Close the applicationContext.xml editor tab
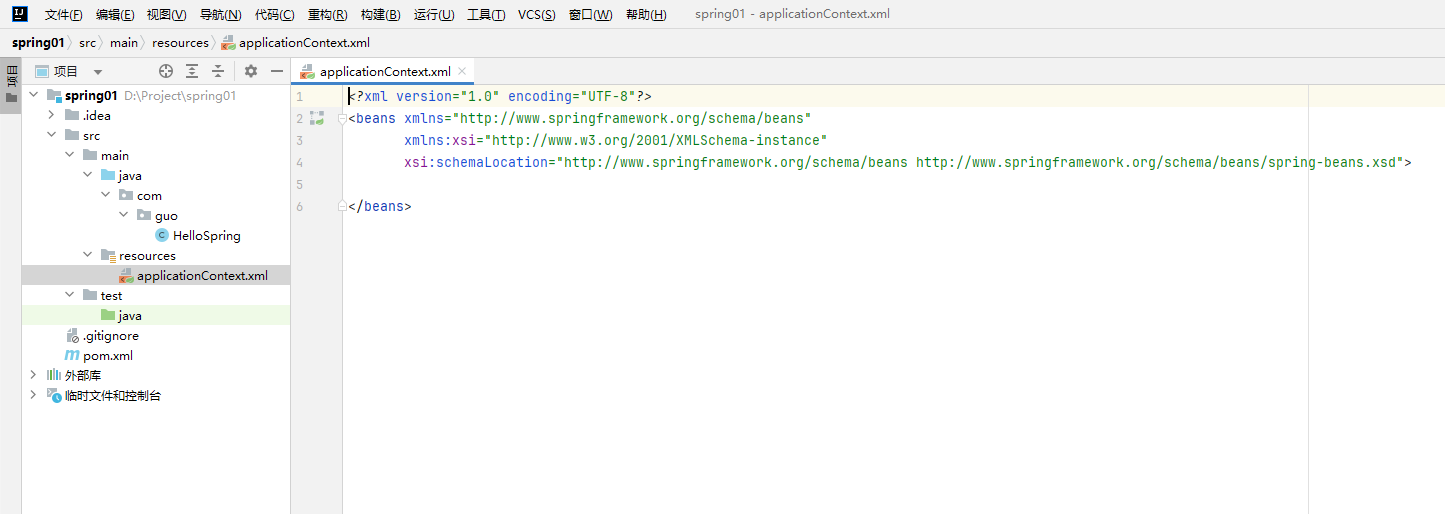This screenshot has width=1445, height=514. [x=462, y=72]
